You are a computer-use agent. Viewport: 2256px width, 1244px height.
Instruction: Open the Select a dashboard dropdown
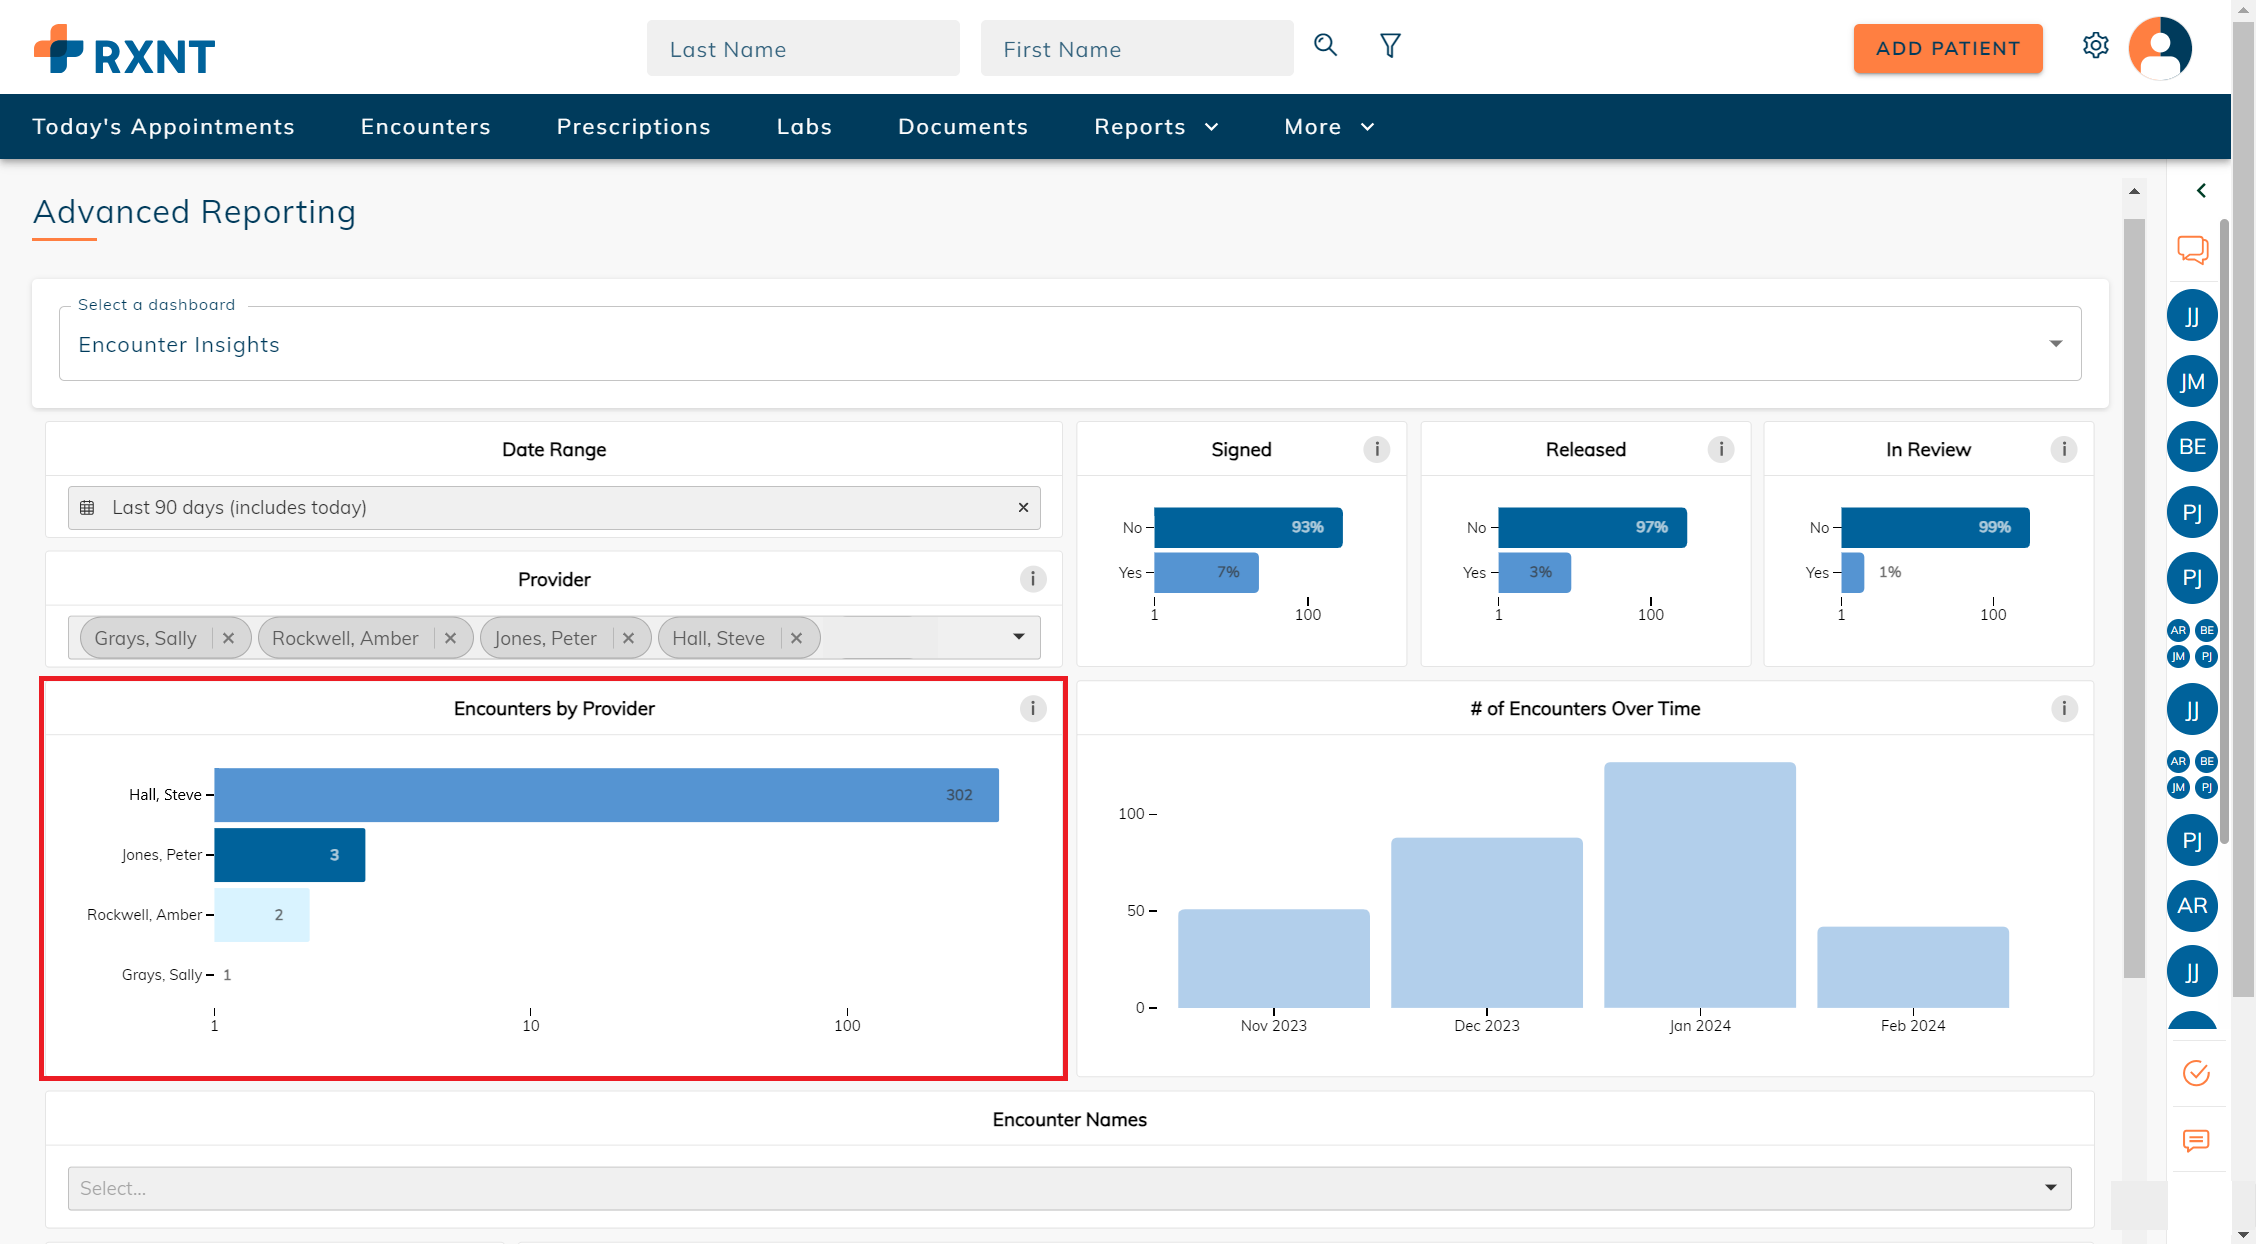pos(1070,343)
